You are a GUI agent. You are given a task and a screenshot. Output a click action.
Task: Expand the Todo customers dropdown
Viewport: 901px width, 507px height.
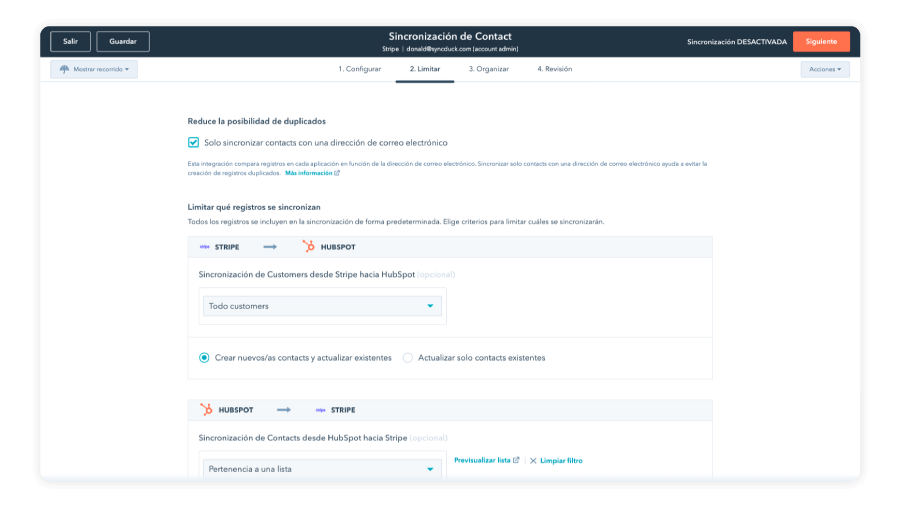pyautogui.click(x=322, y=306)
